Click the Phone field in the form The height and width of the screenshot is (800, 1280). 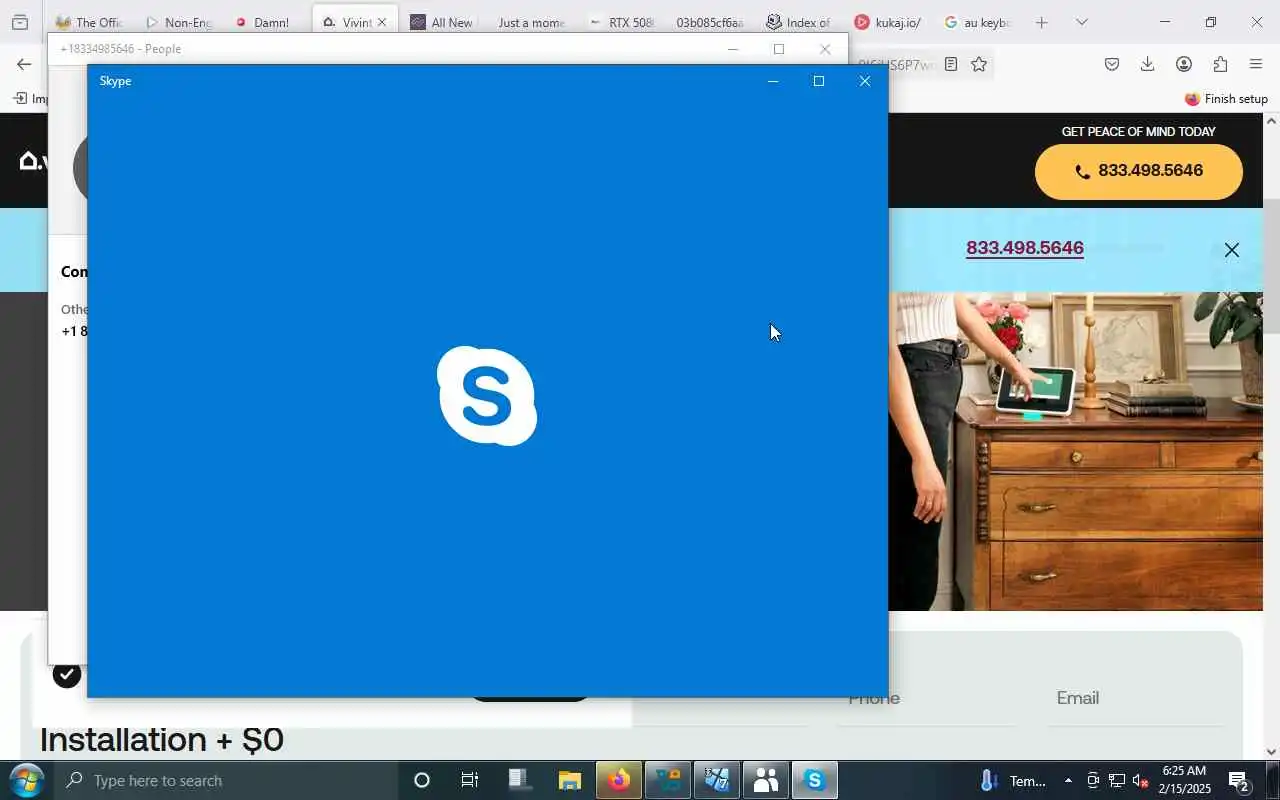926,698
